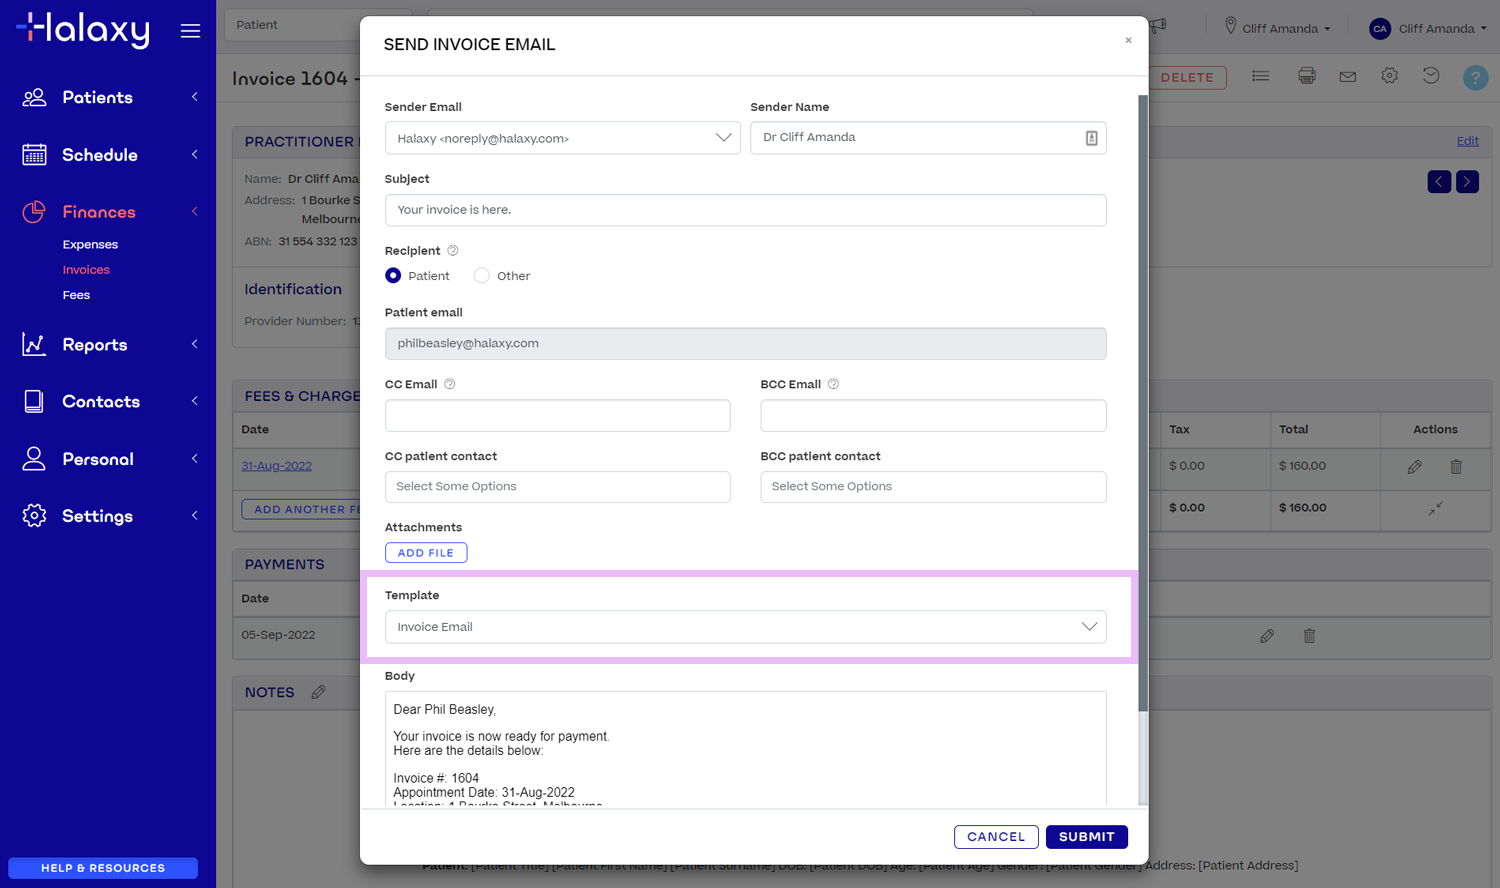Select the Patient recipient radio button
The width and height of the screenshot is (1500, 888).
tap(393, 275)
